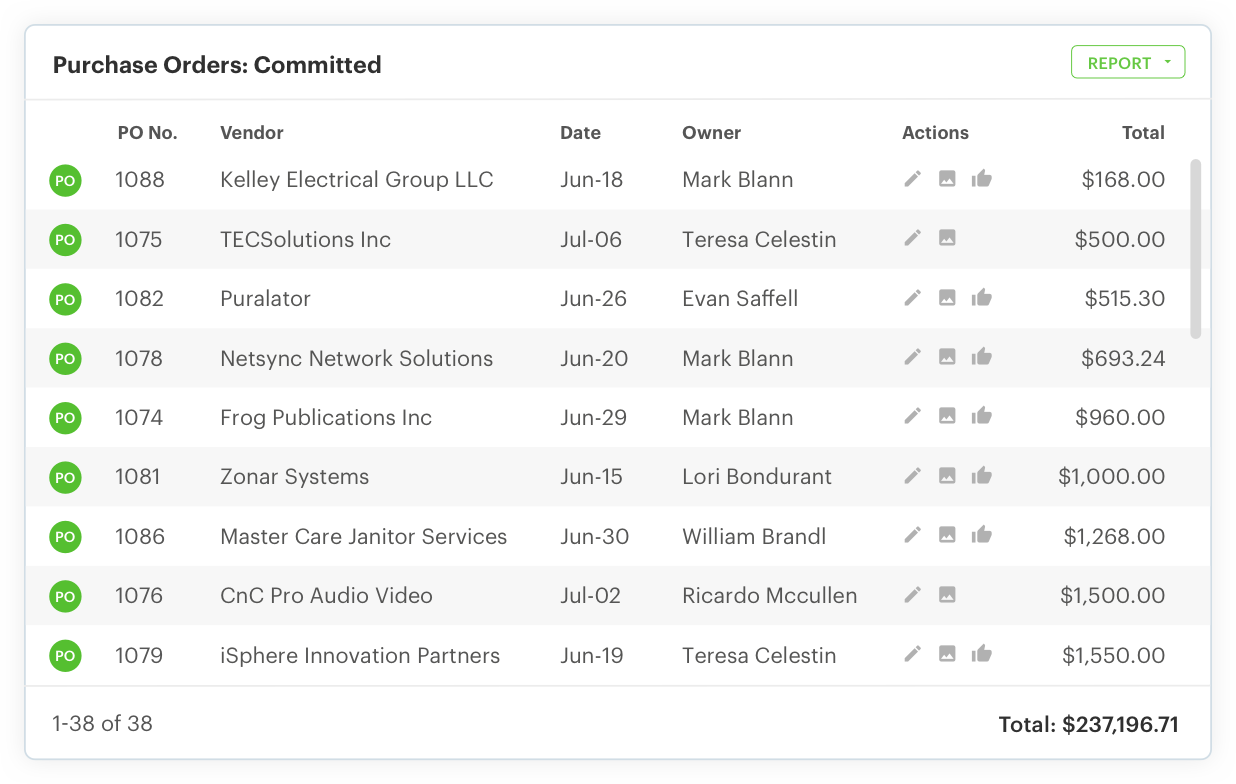Image resolution: width=1236 pixels, height=784 pixels.
Task: Approve order 1078 with thumbs up
Action: 981,357
